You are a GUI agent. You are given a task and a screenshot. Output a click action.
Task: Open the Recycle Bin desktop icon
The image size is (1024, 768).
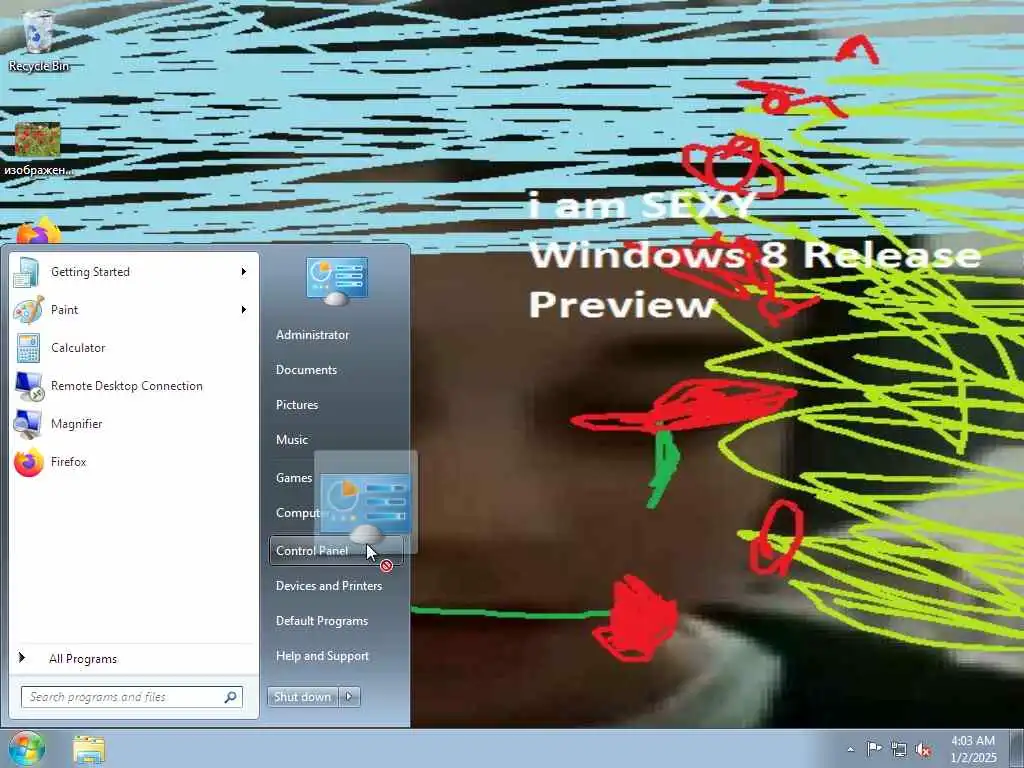click(39, 40)
